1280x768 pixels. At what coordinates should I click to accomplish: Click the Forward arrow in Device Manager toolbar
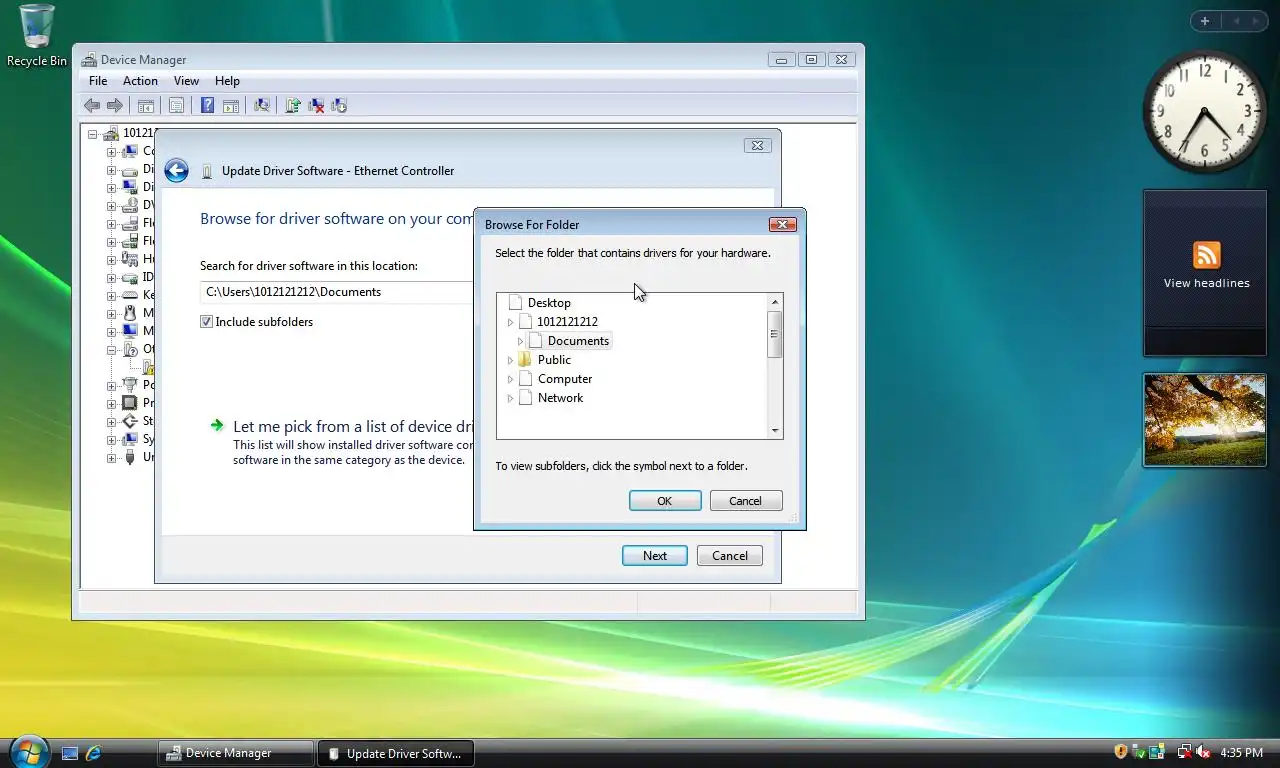[x=115, y=105]
